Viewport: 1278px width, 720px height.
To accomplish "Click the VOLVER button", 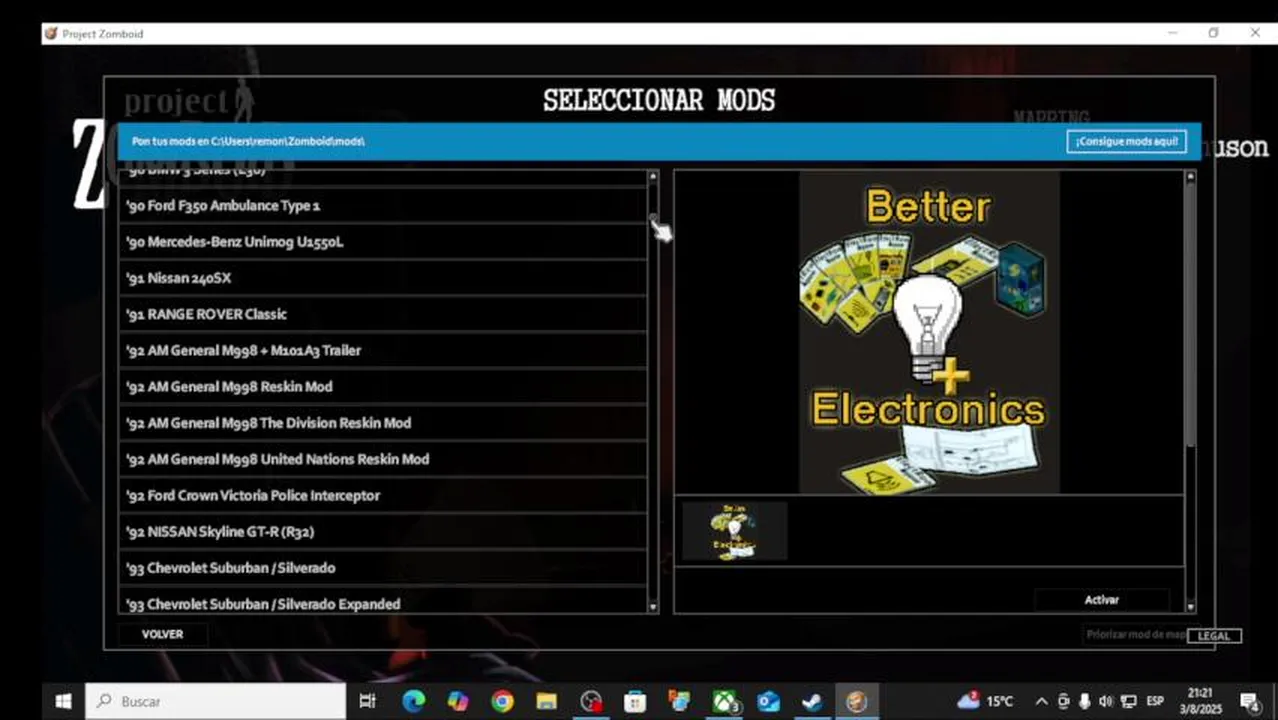I will 162,634.
